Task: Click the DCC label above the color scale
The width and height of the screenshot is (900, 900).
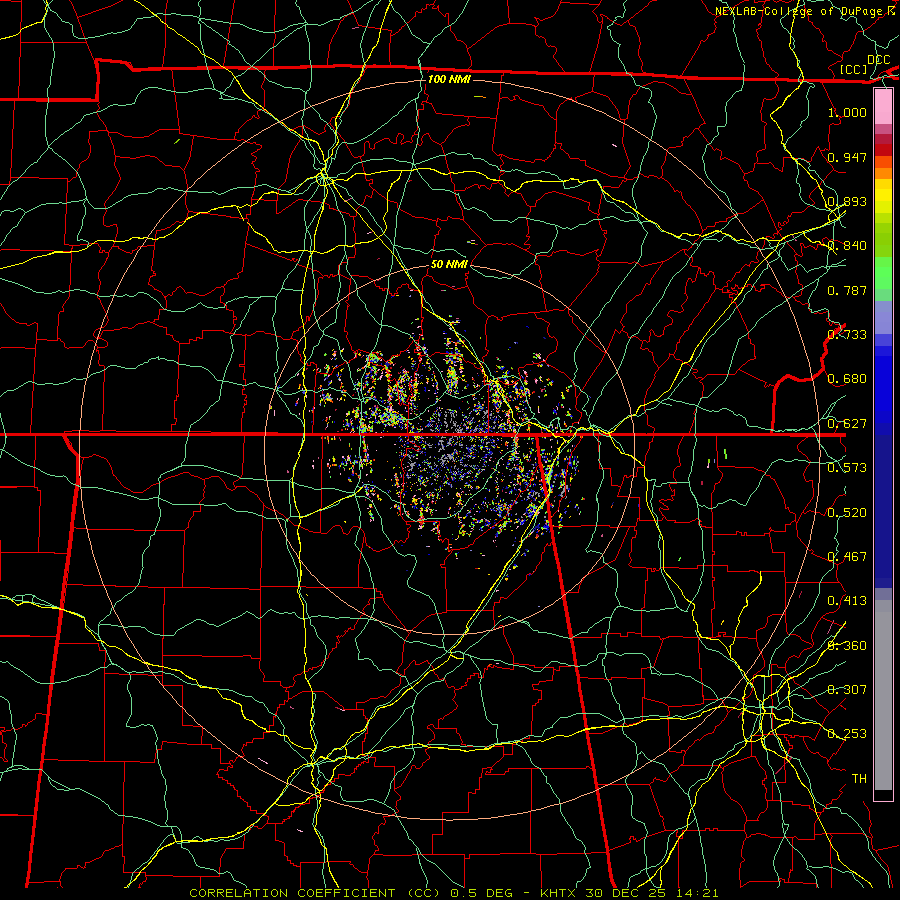Action: click(x=878, y=60)
